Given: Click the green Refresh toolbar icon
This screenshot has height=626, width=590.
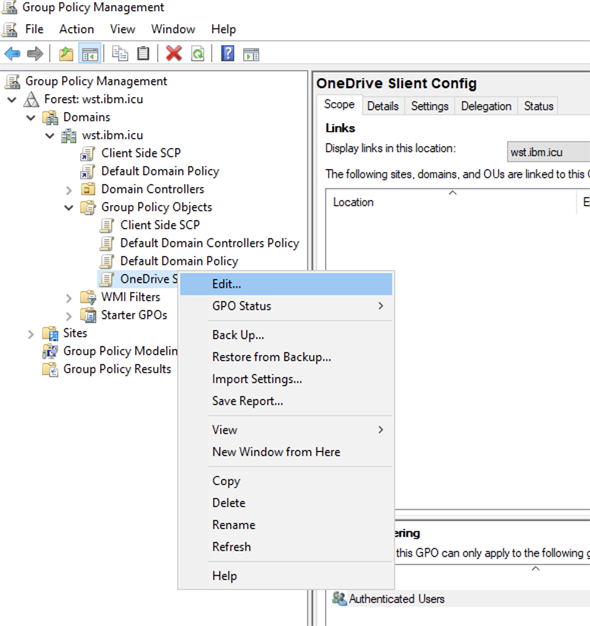Looking at the screenshot, I should (x=198, y=53).
